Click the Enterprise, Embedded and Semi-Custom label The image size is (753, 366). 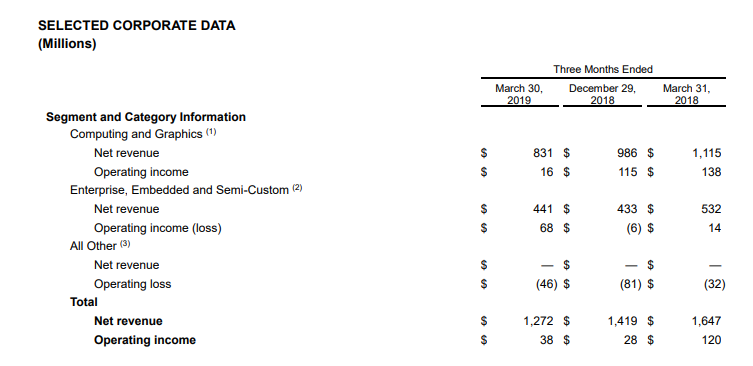(179, 190)
